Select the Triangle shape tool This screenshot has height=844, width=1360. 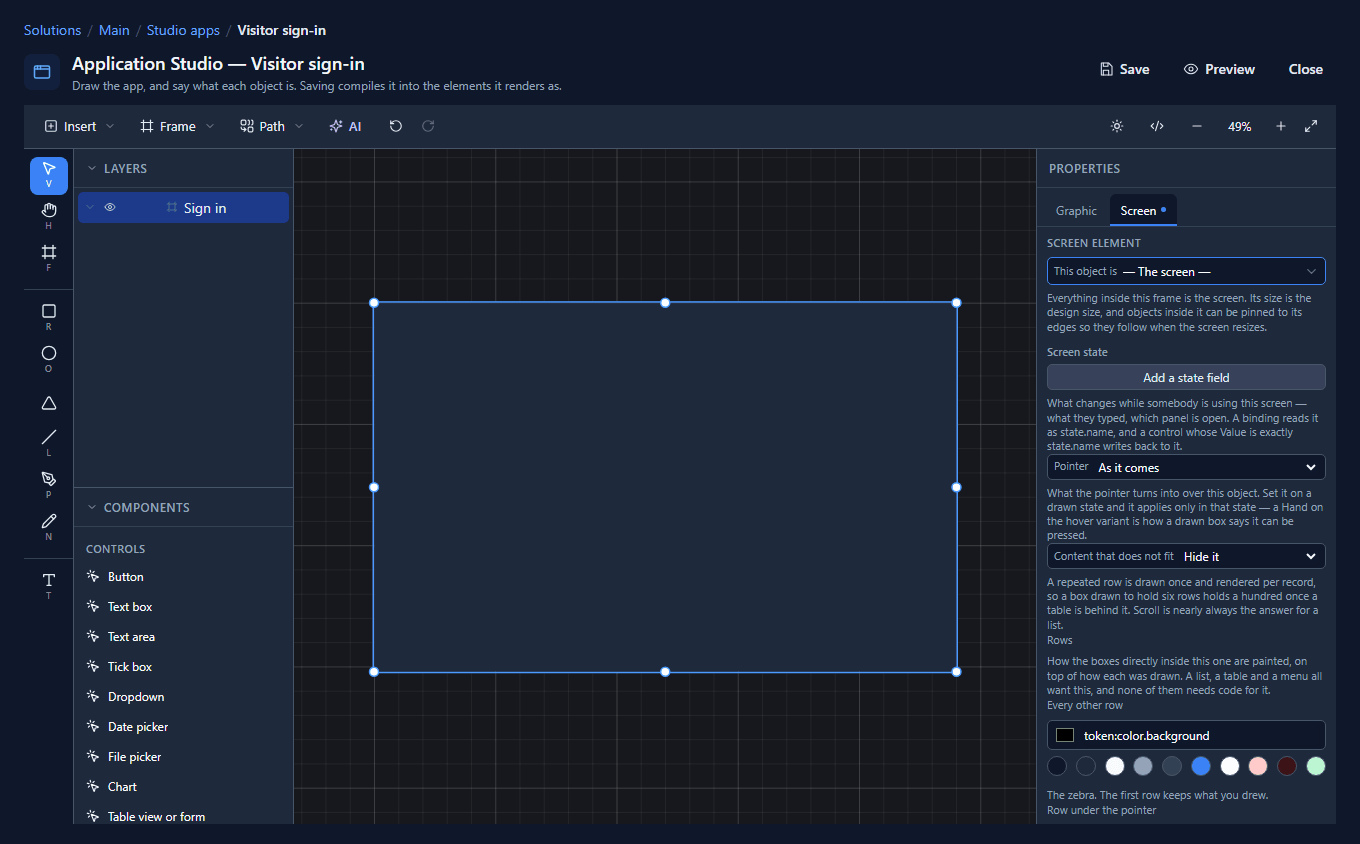tap(49, 403)
